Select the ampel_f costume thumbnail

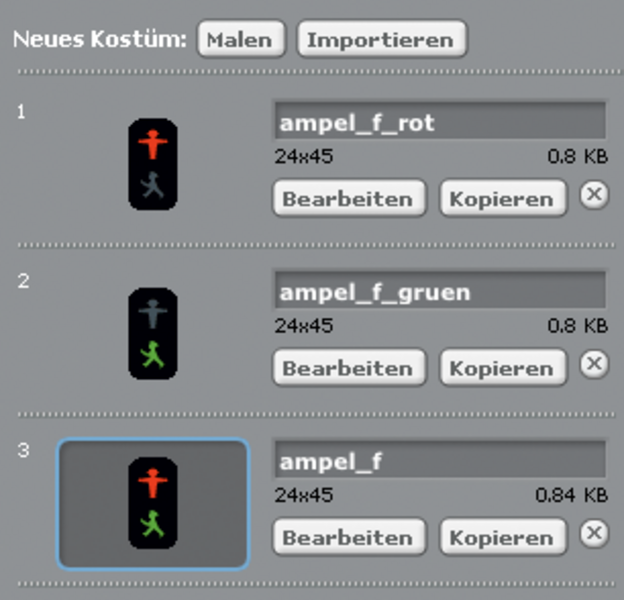152,503
